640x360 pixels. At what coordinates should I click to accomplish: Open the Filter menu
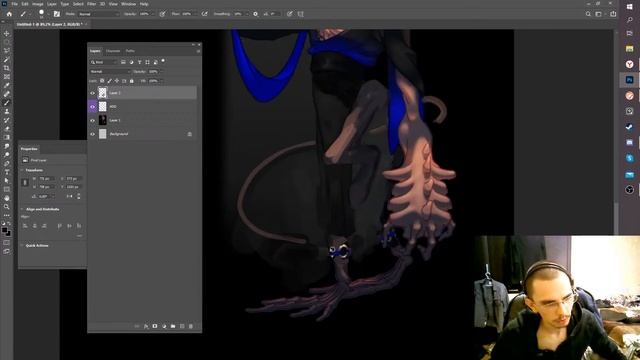coord(91,4)
